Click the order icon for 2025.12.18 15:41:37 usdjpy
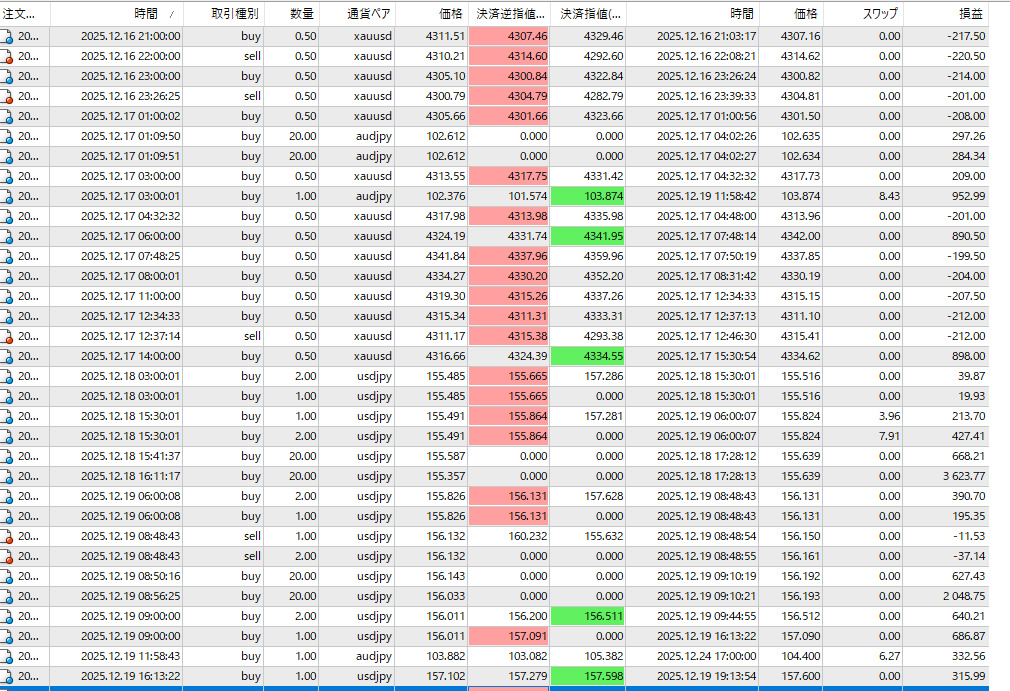This screenshot has height=691, width=1010. pyautogui.click(x=6, y=457)
